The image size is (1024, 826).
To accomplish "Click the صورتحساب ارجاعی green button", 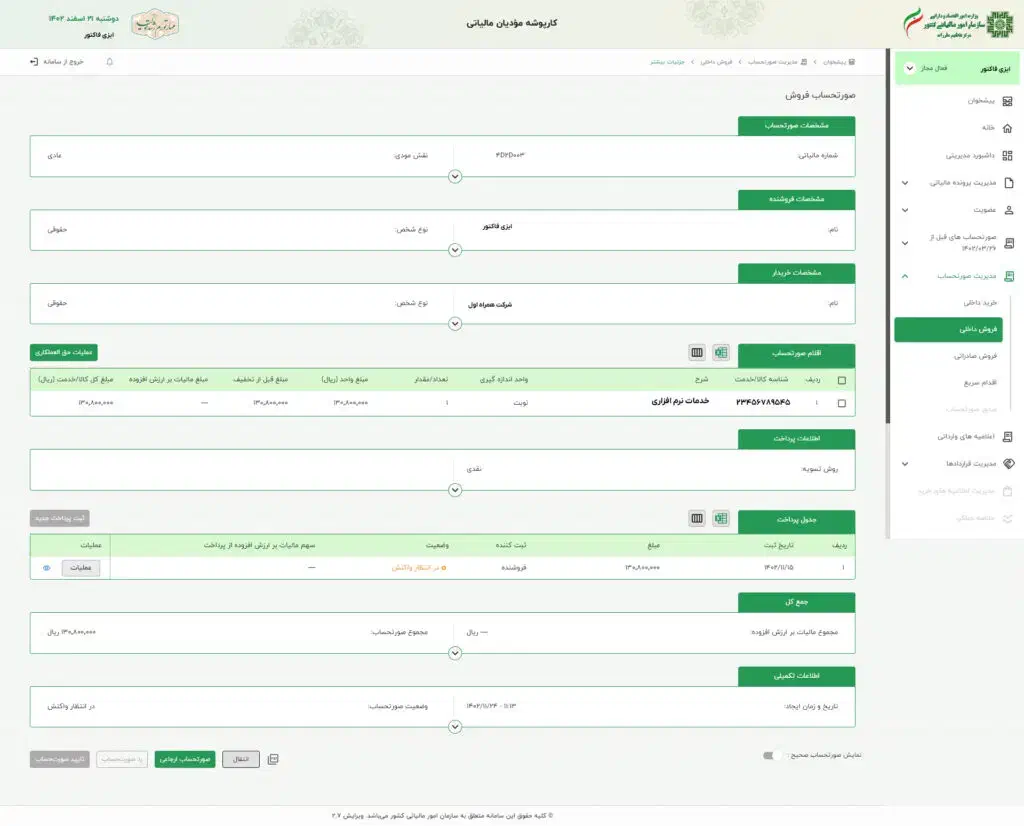I will pos(185,759).
